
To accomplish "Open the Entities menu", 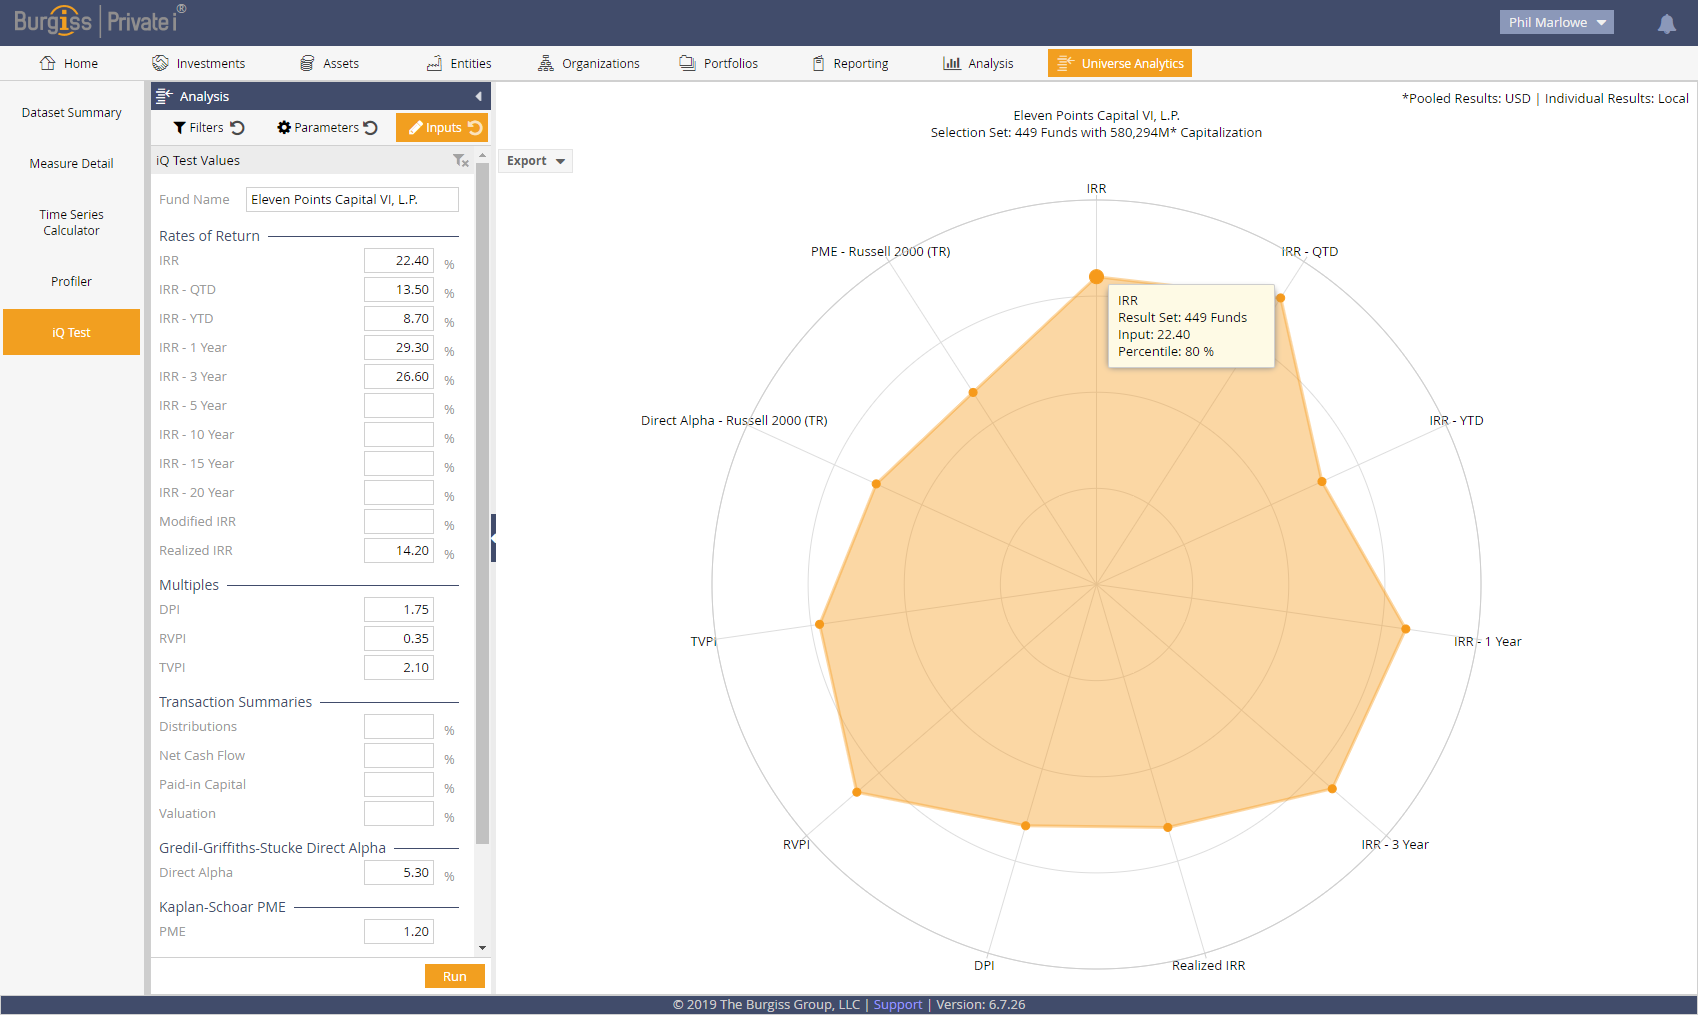I will 459,63.
